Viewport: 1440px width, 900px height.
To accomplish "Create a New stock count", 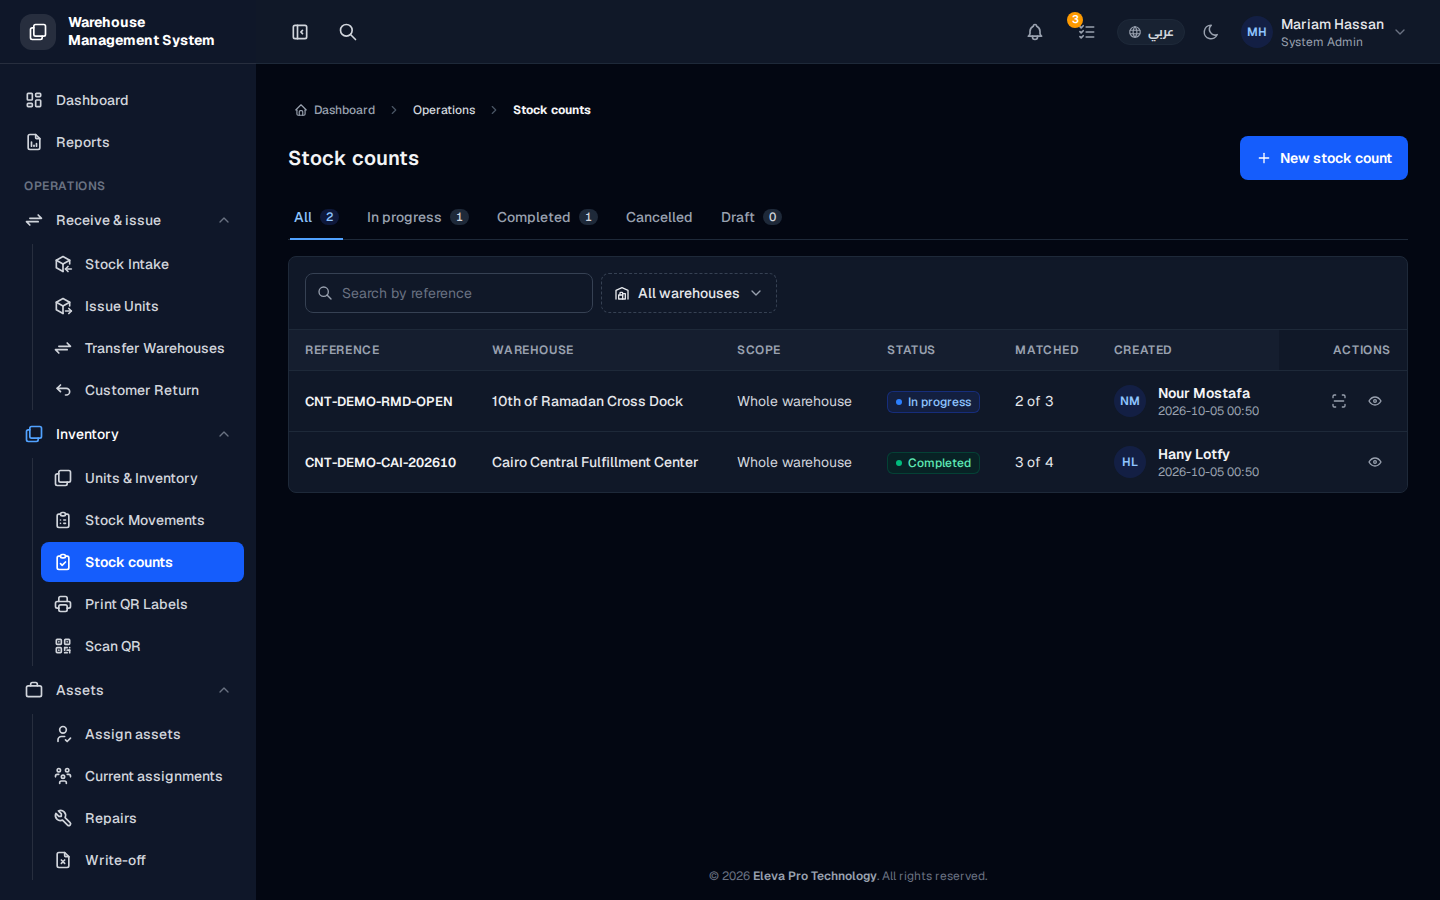I will 1324,158.
